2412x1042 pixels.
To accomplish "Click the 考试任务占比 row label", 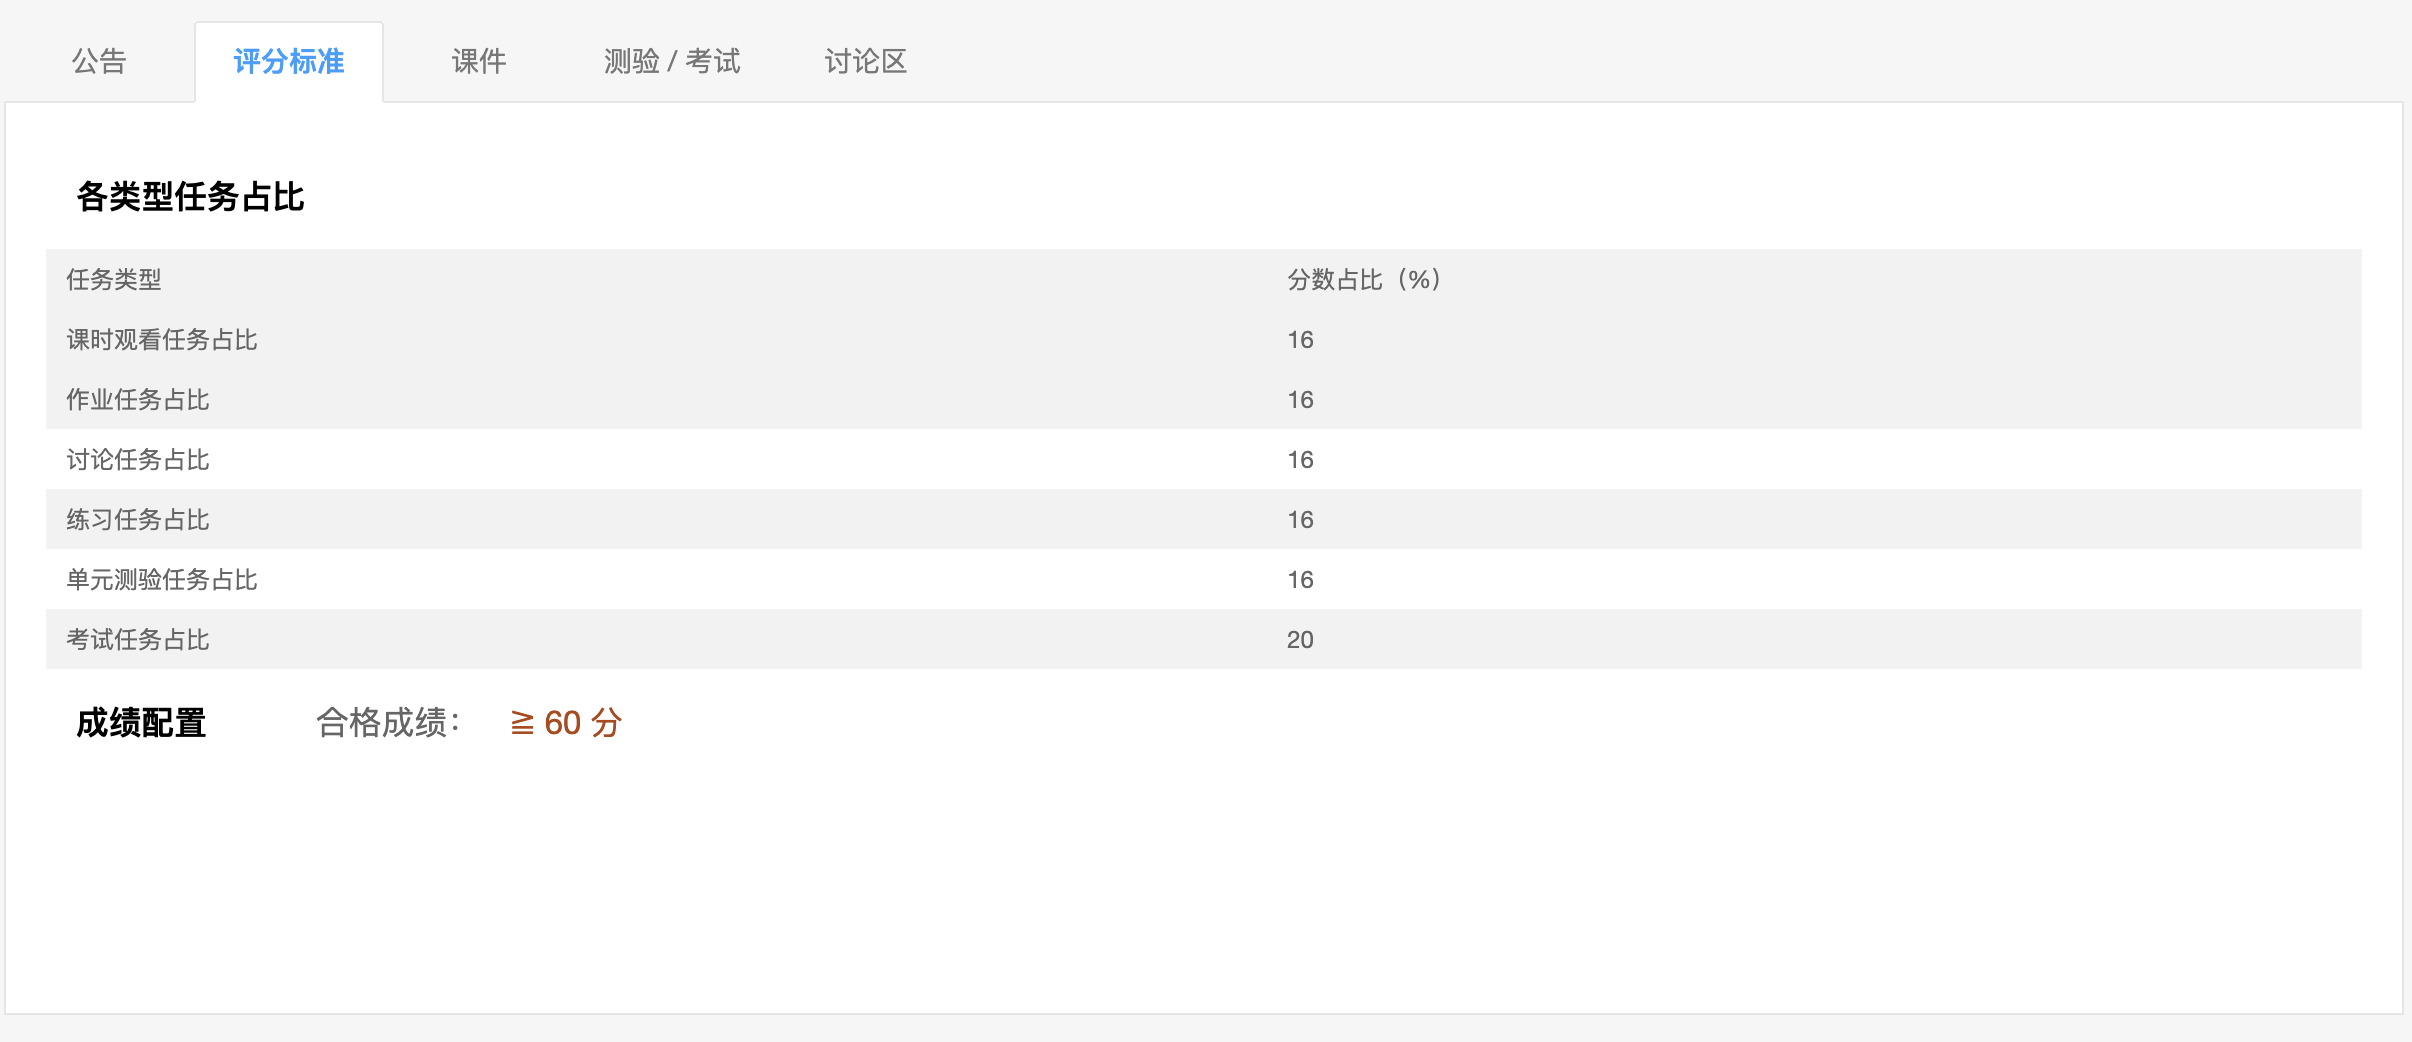I will 138,640.
